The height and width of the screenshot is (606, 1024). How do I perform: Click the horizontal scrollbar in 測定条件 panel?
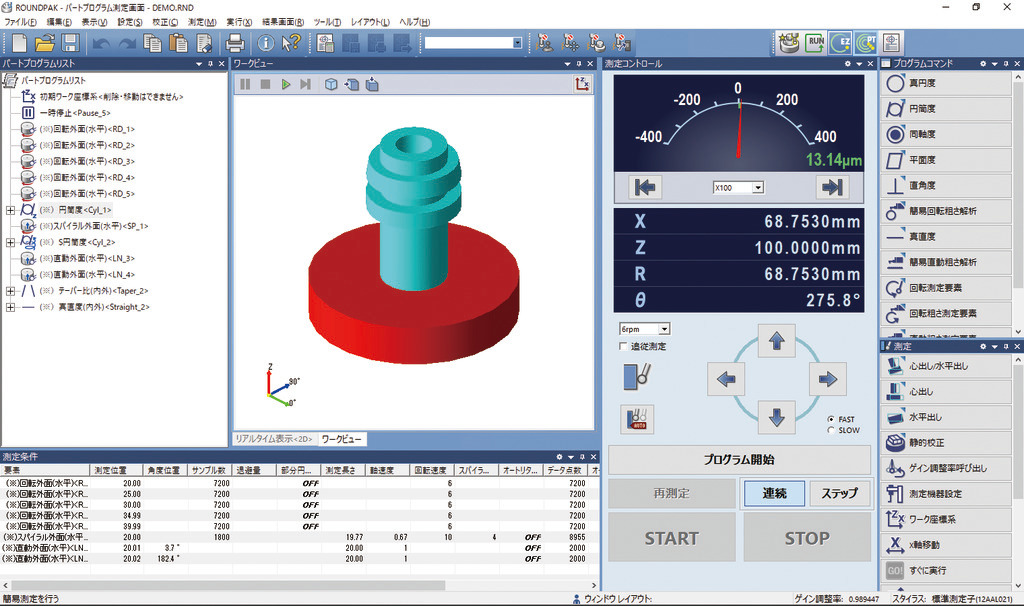(x=228, y=585)
